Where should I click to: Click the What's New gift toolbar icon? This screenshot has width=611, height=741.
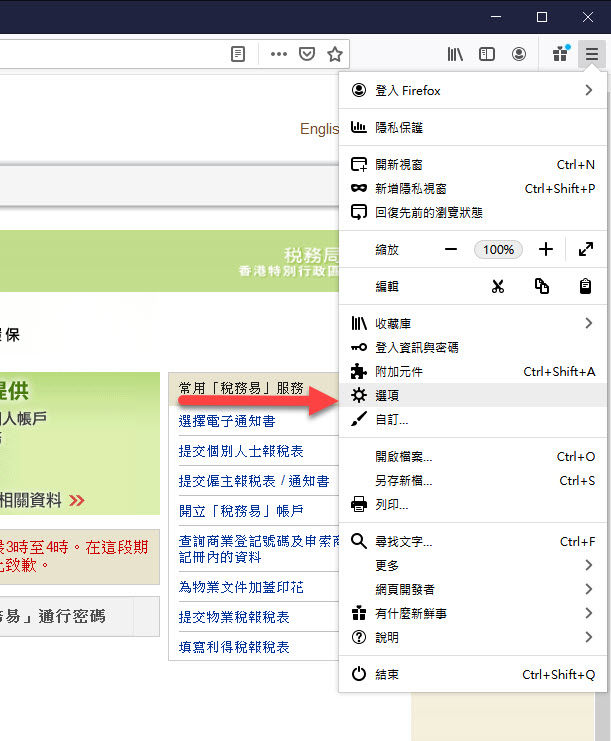[561, 54]
